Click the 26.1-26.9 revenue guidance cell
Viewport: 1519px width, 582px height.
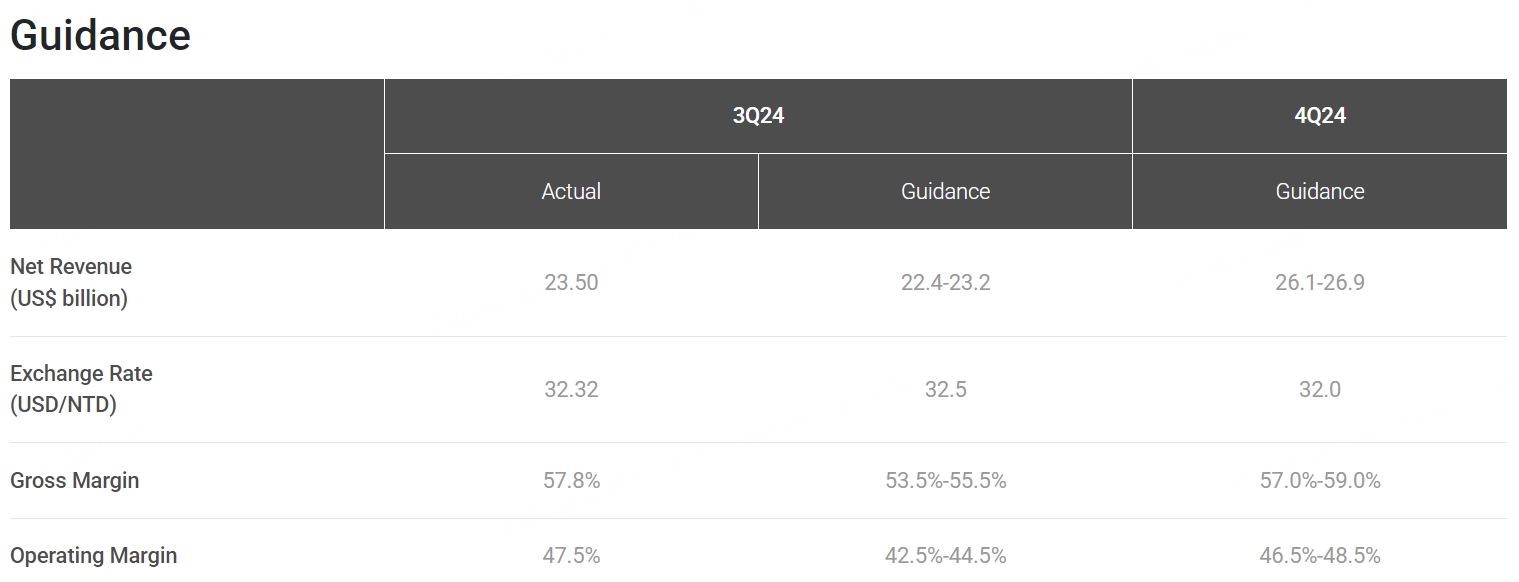click(x=1319, y=282)
